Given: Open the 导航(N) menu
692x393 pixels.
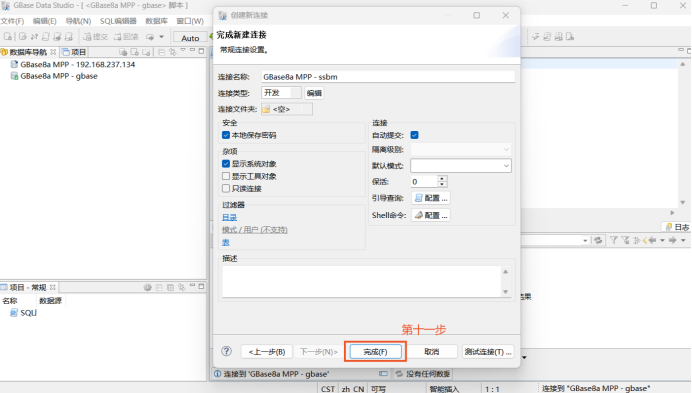Looking at the screenshot, I should click(x=78, y=21).
